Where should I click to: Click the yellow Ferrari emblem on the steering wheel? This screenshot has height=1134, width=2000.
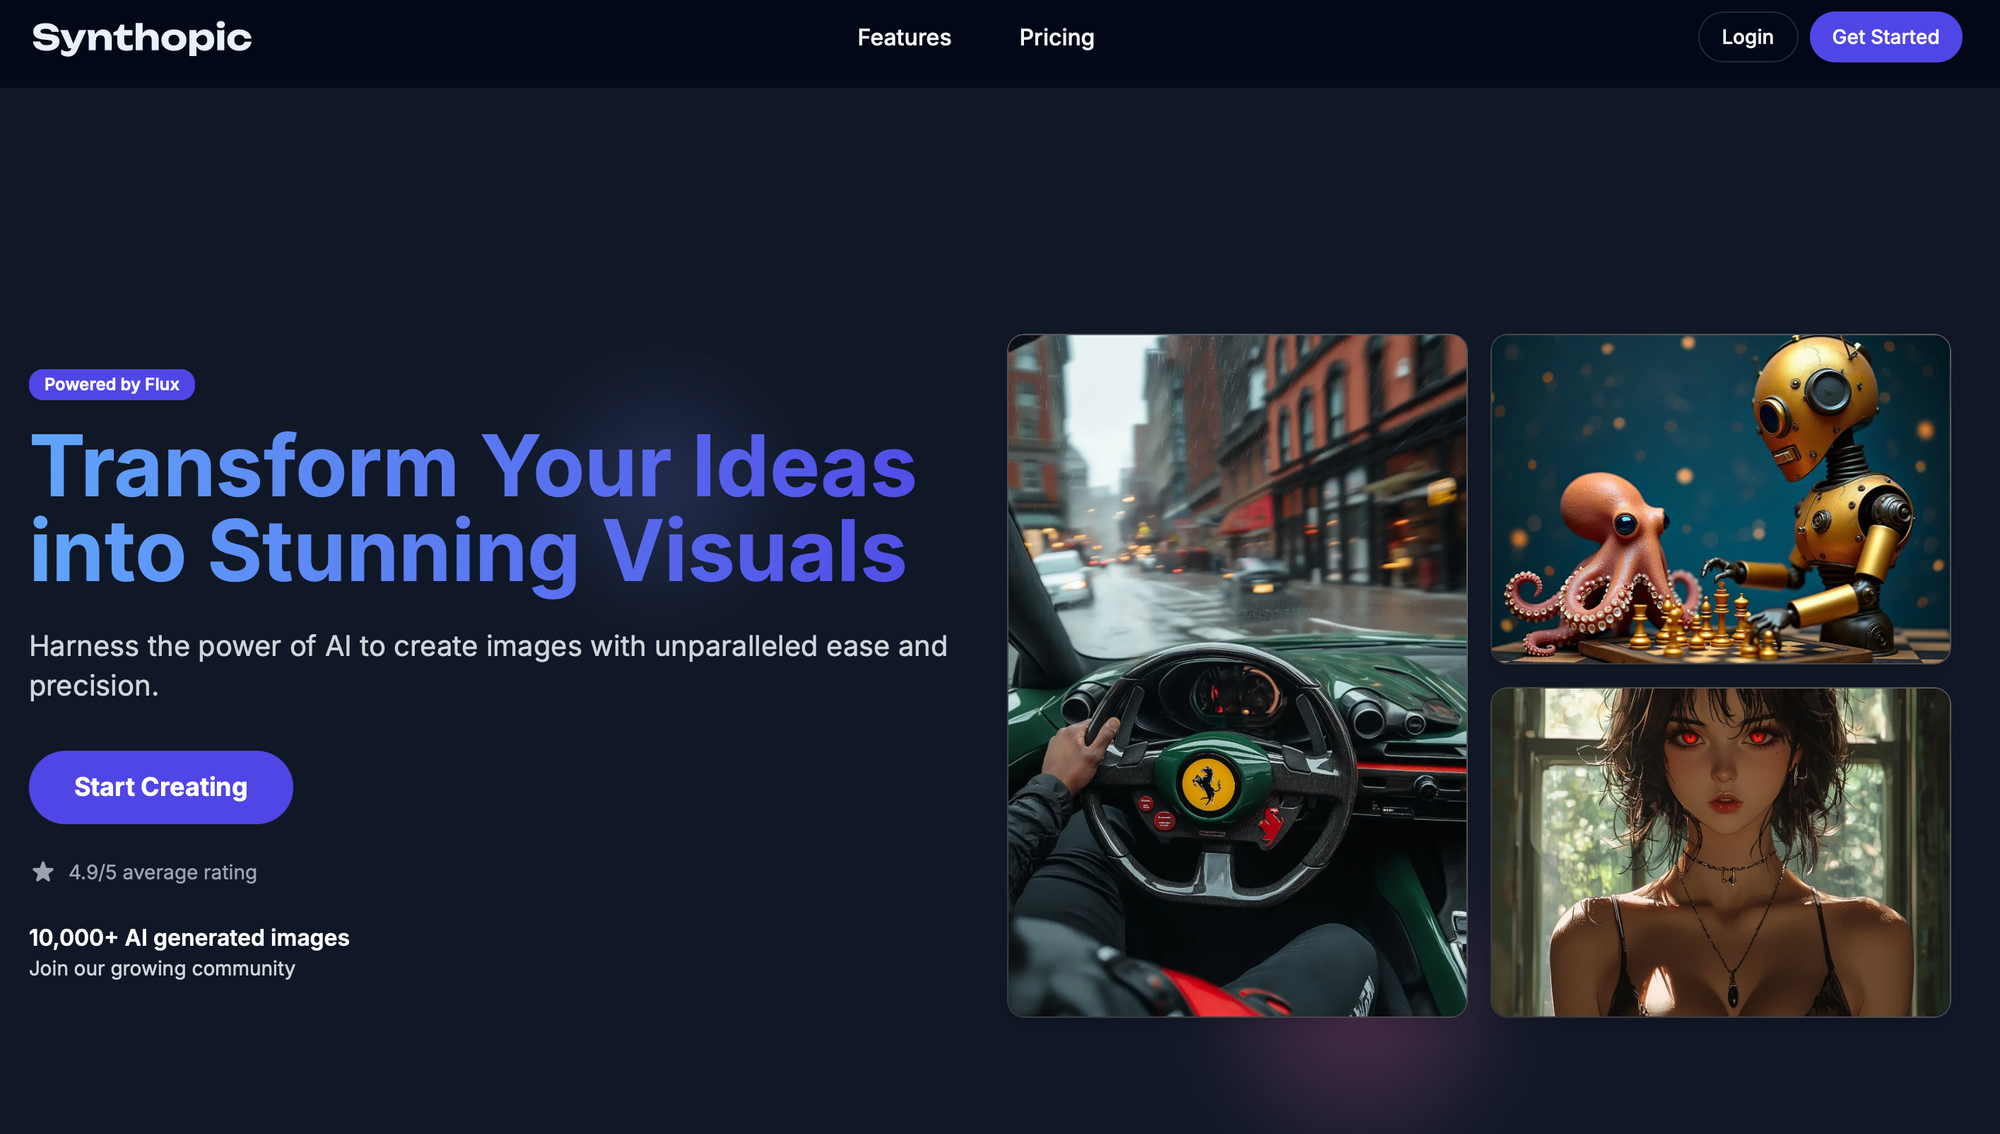click(1208, 785)
